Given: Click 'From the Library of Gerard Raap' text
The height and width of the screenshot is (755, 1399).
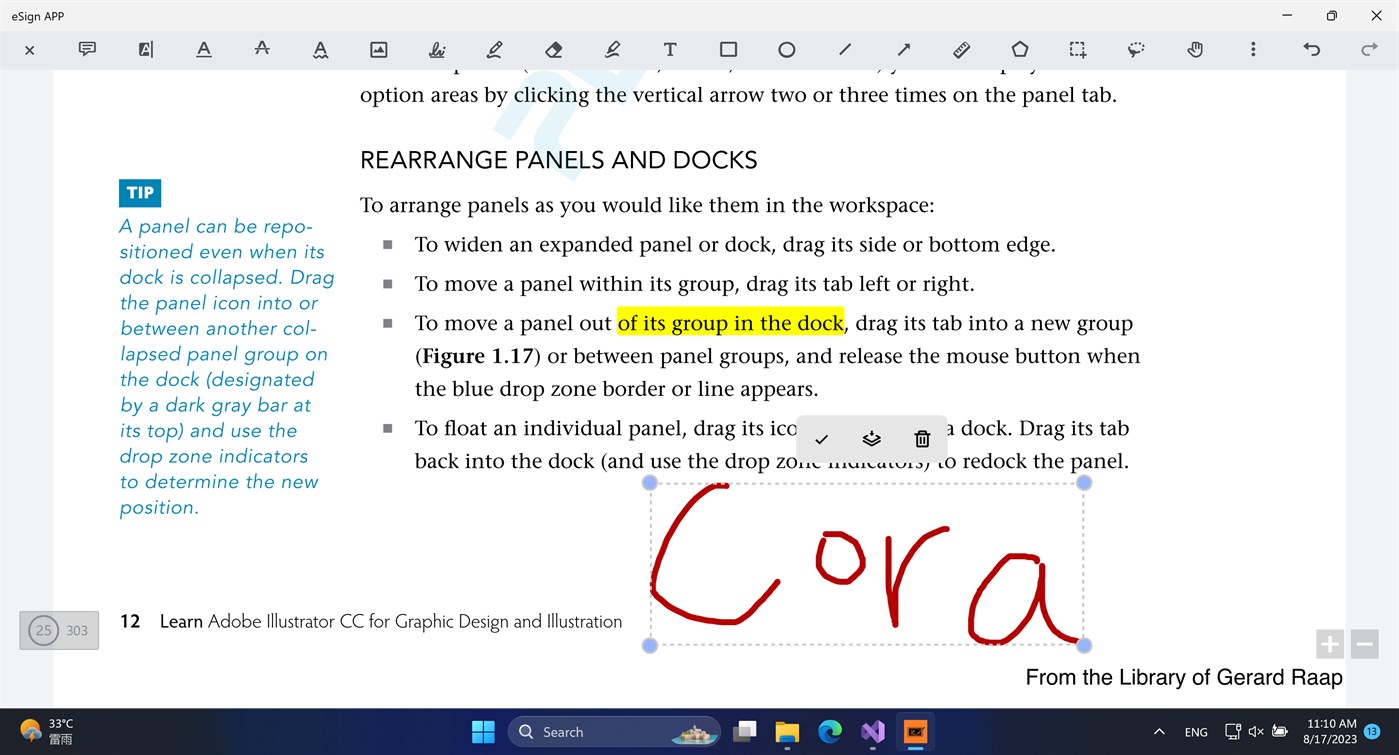Looking at the screenshot, I should [x=1184, y=678].
